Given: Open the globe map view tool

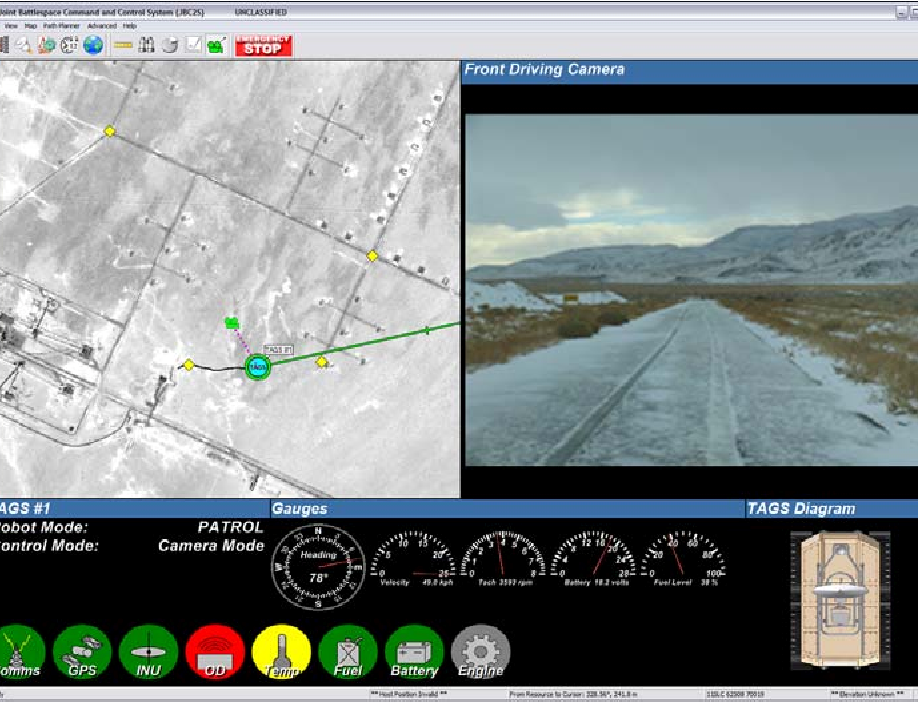Looking at the screenshot, I should [x=93, y=45].
